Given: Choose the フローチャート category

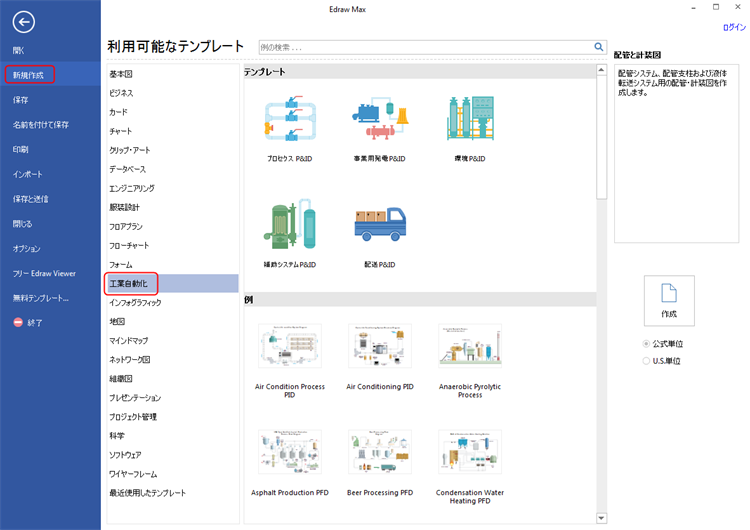Looking at the screenshot, I should [129, 245].
